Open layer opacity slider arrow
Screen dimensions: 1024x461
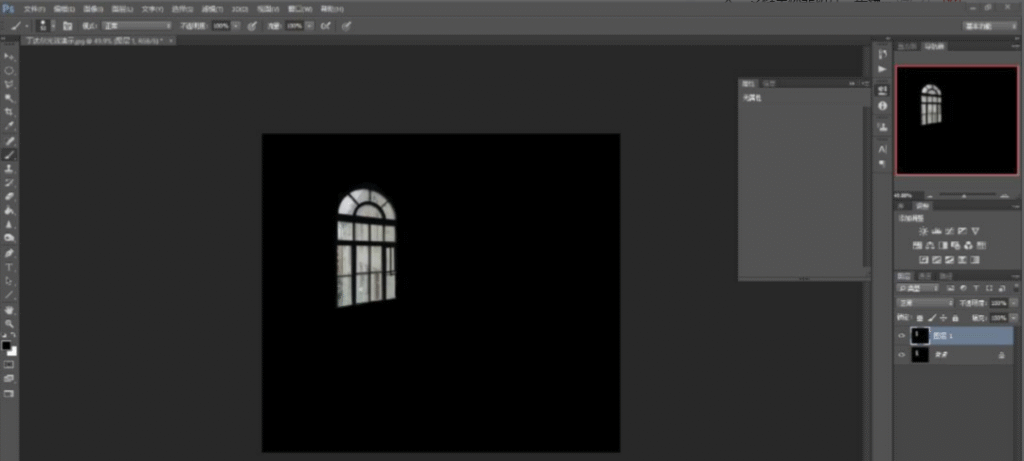pyautogui.click(x=1013, y=303)
